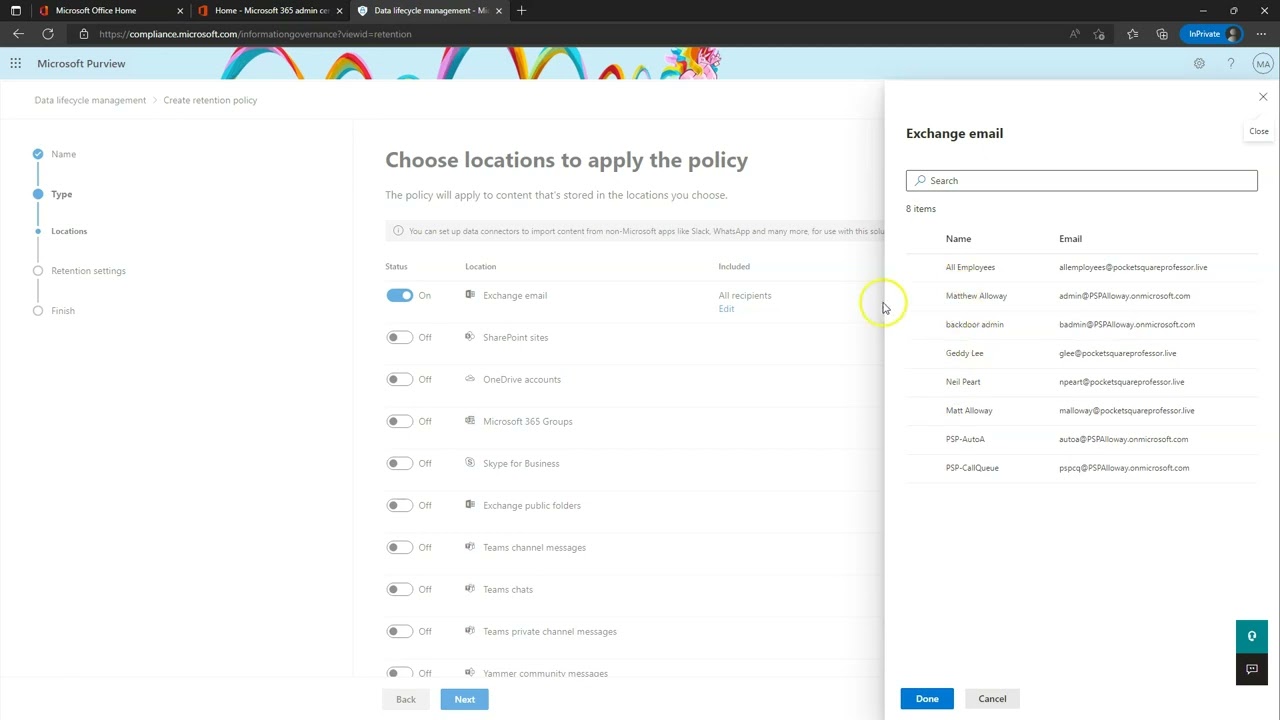Click the Teams chats icon
The image size is (1280, 720).
[x=470, y=589]
